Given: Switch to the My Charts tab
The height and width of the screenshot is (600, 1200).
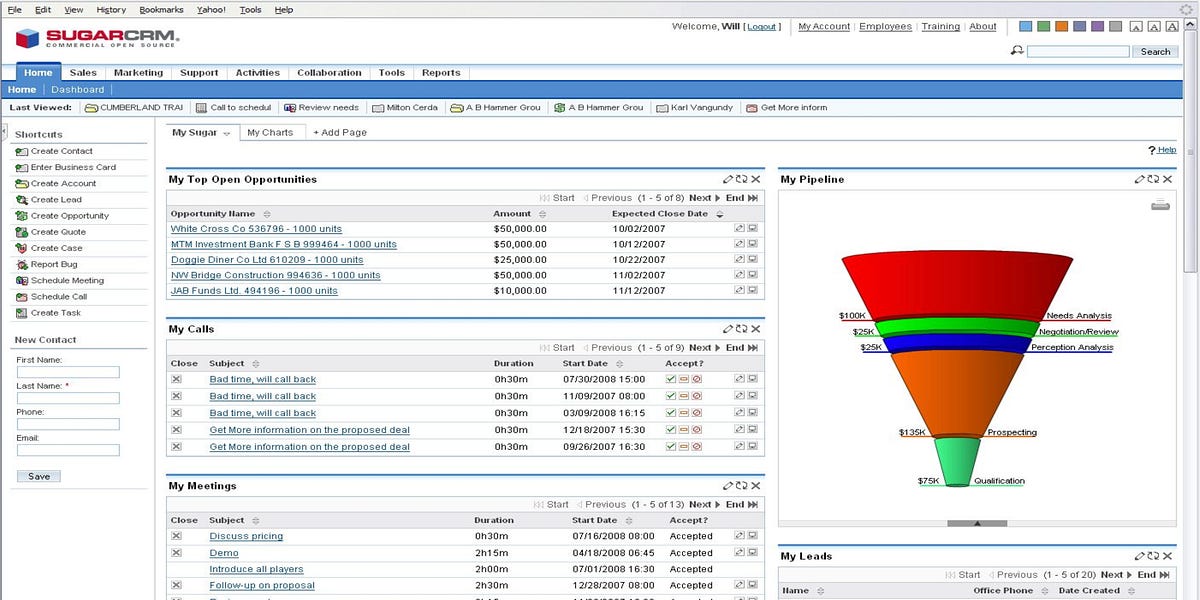Looking at the screenshot, I should coord(272,131).
